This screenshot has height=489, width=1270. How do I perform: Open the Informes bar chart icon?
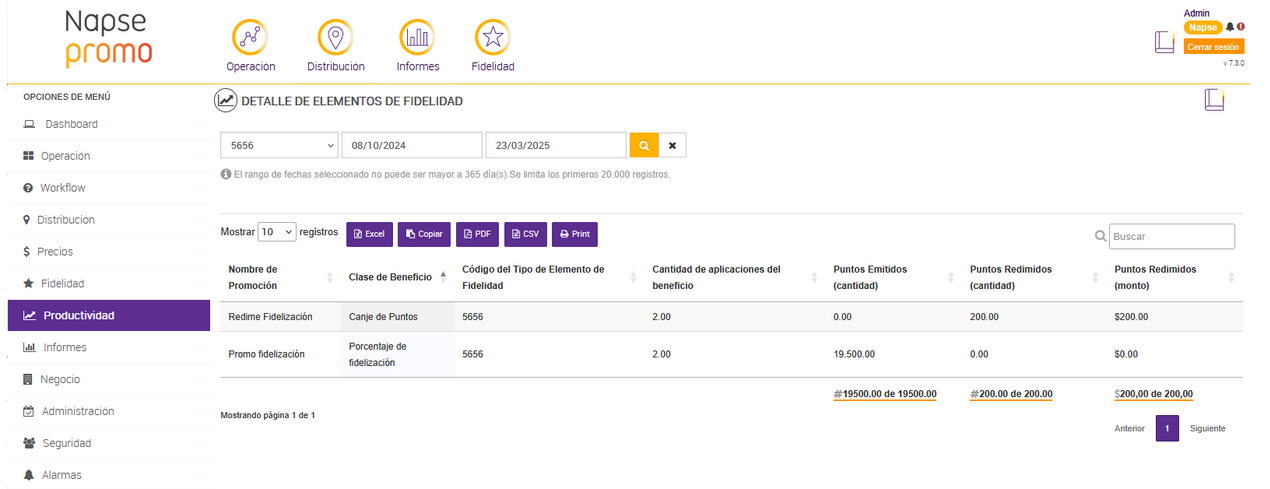coord(417,38)
